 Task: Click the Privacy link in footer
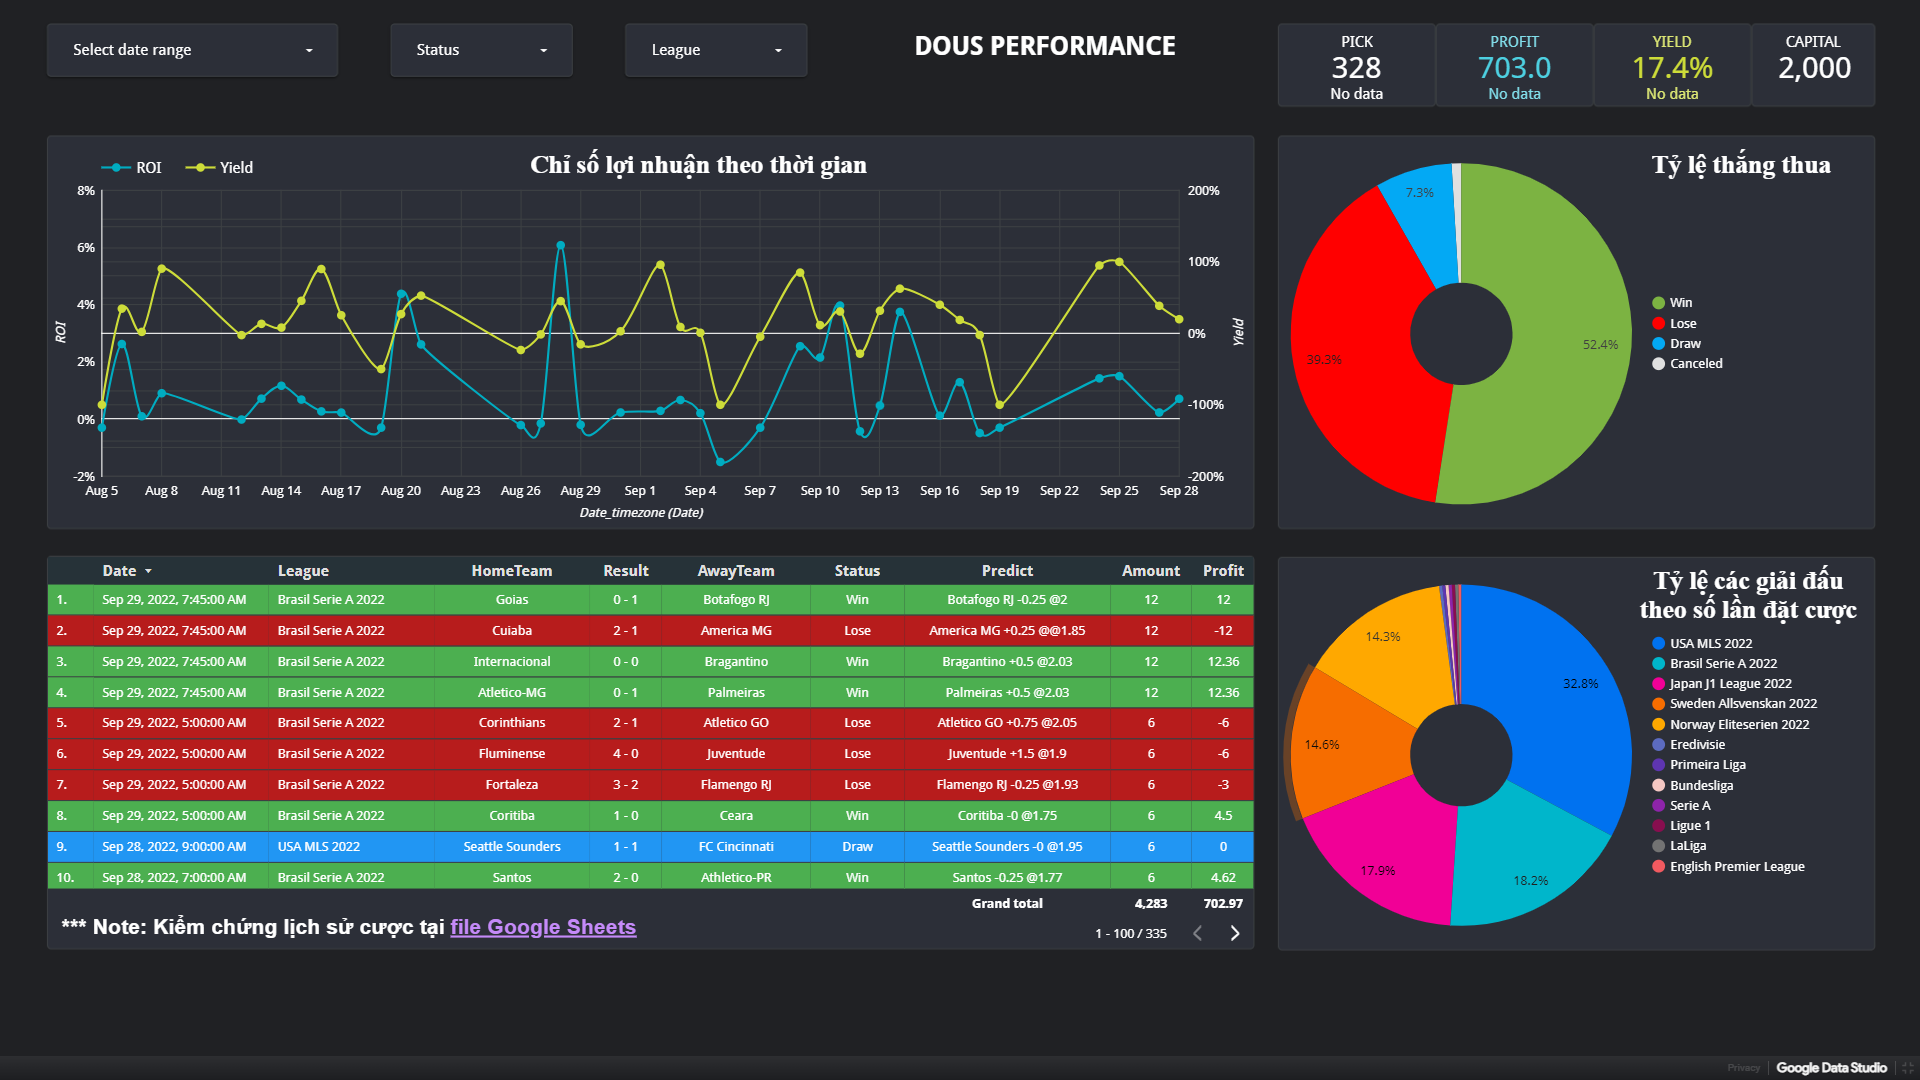(x=1742, y=1068)
